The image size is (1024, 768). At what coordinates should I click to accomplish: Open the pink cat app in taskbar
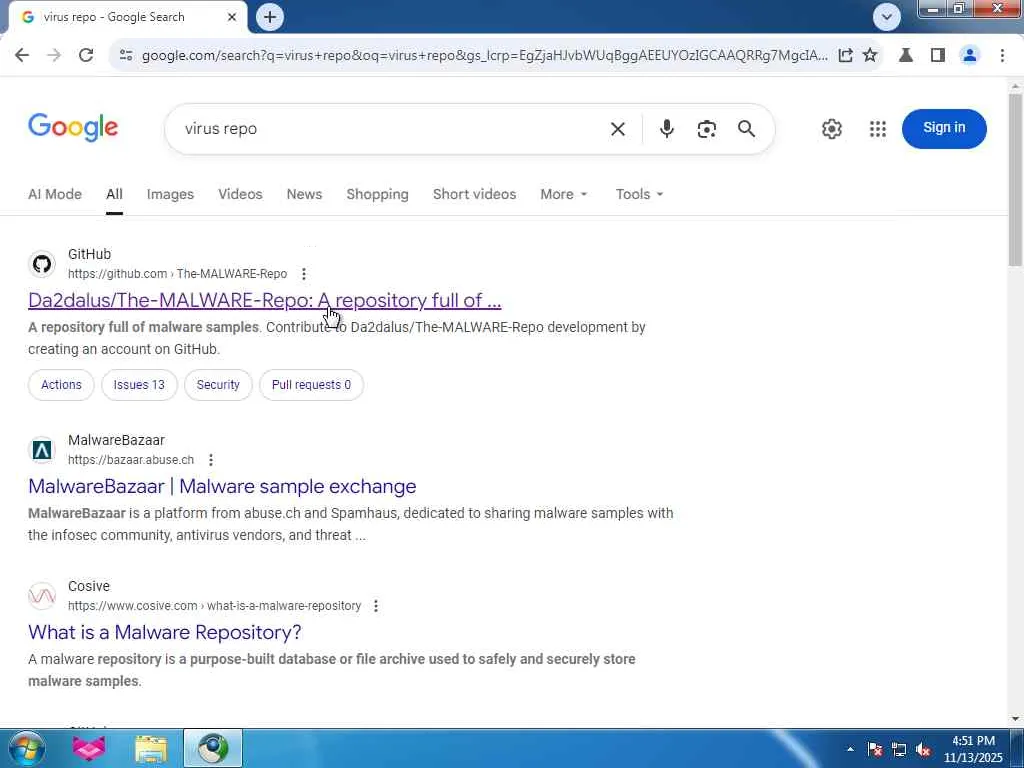pos(89,748)
